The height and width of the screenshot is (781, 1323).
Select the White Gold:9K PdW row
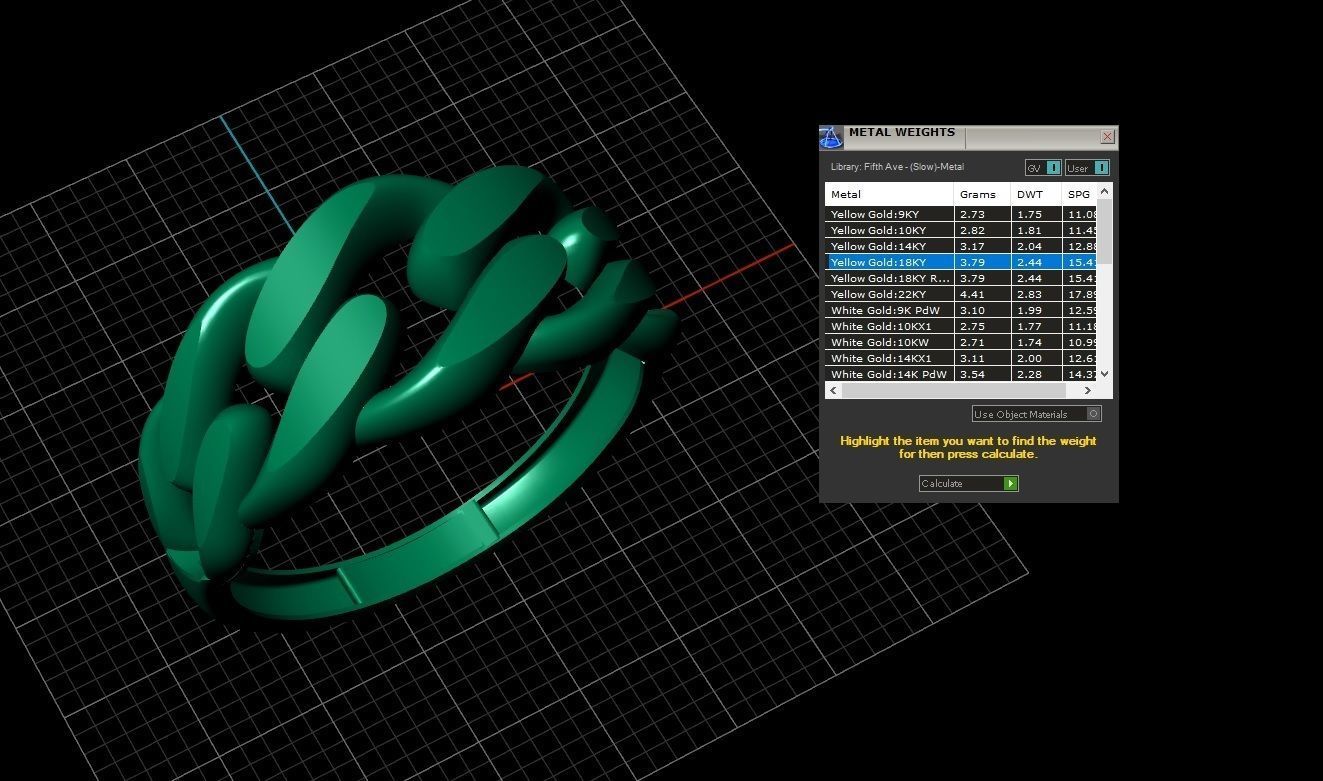coord(961,310)
